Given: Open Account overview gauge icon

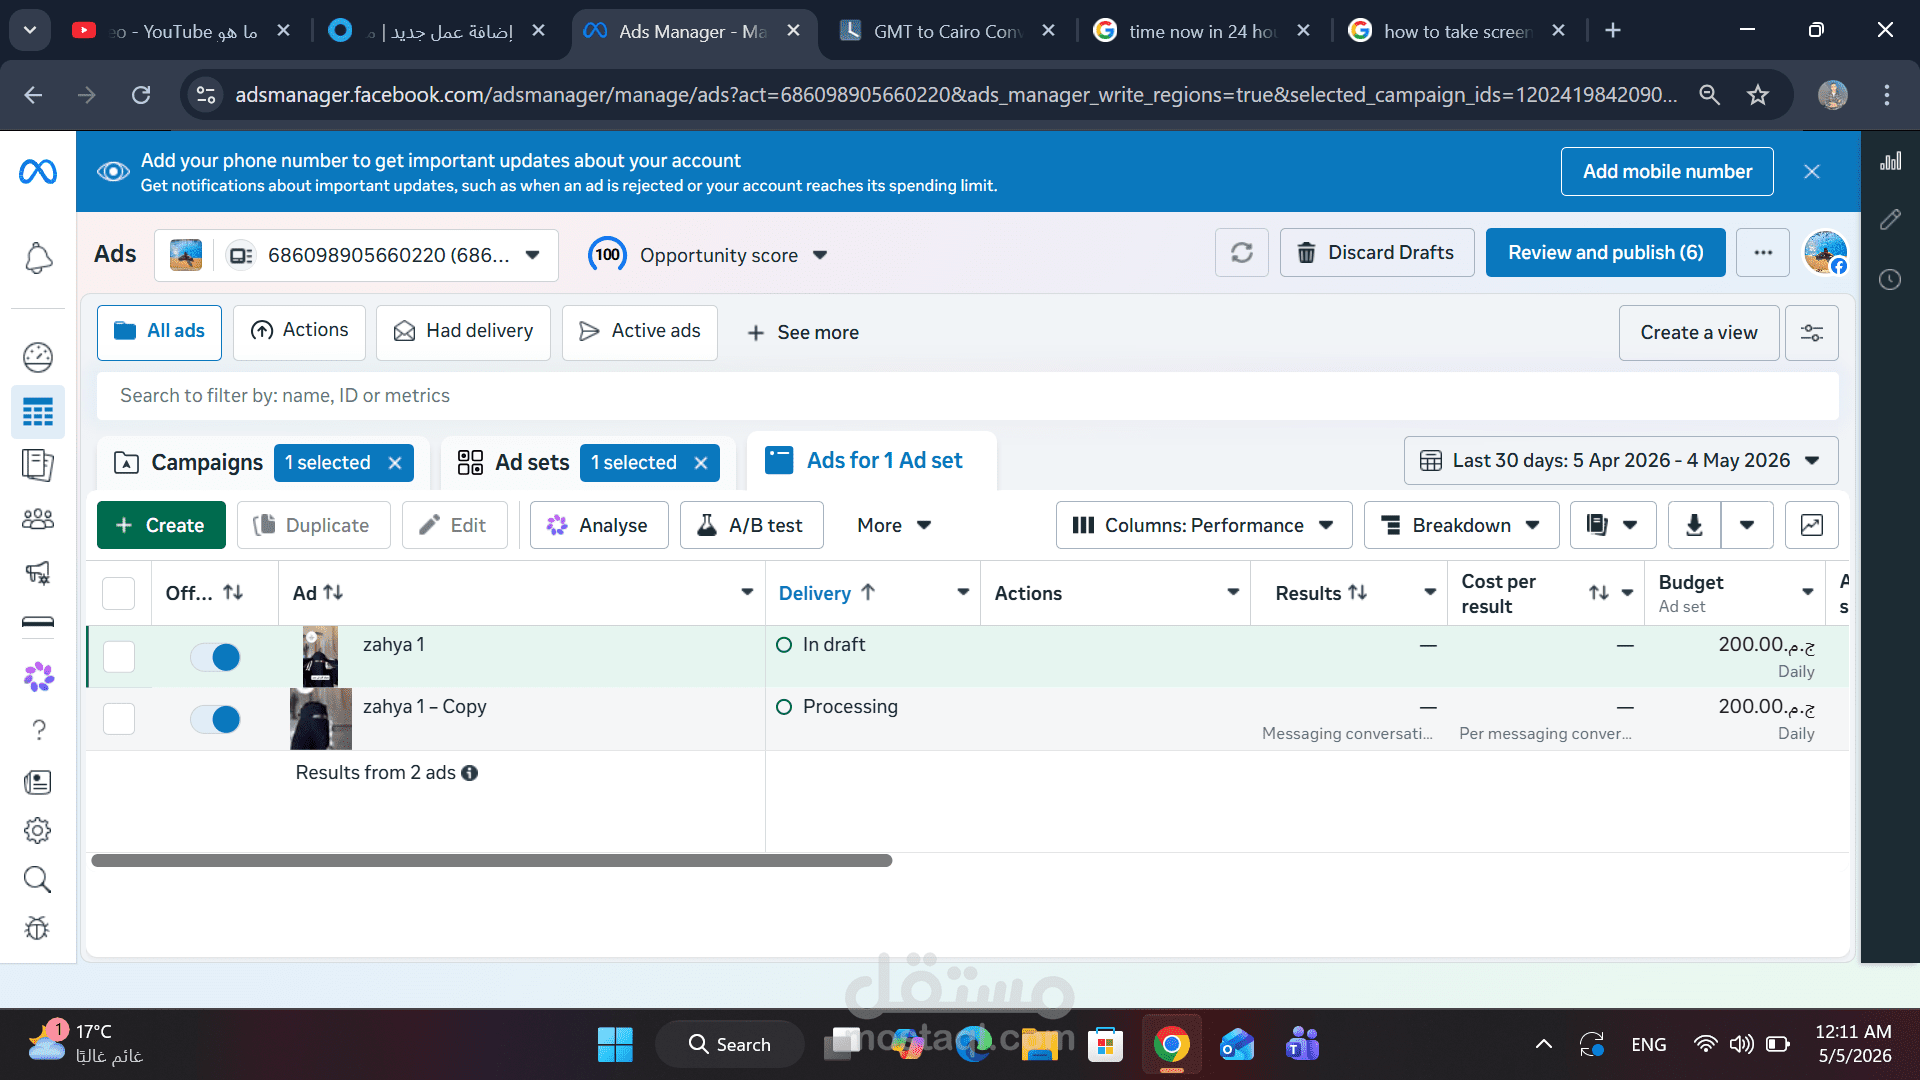Looking at the screenshot, I should point(38,357).
